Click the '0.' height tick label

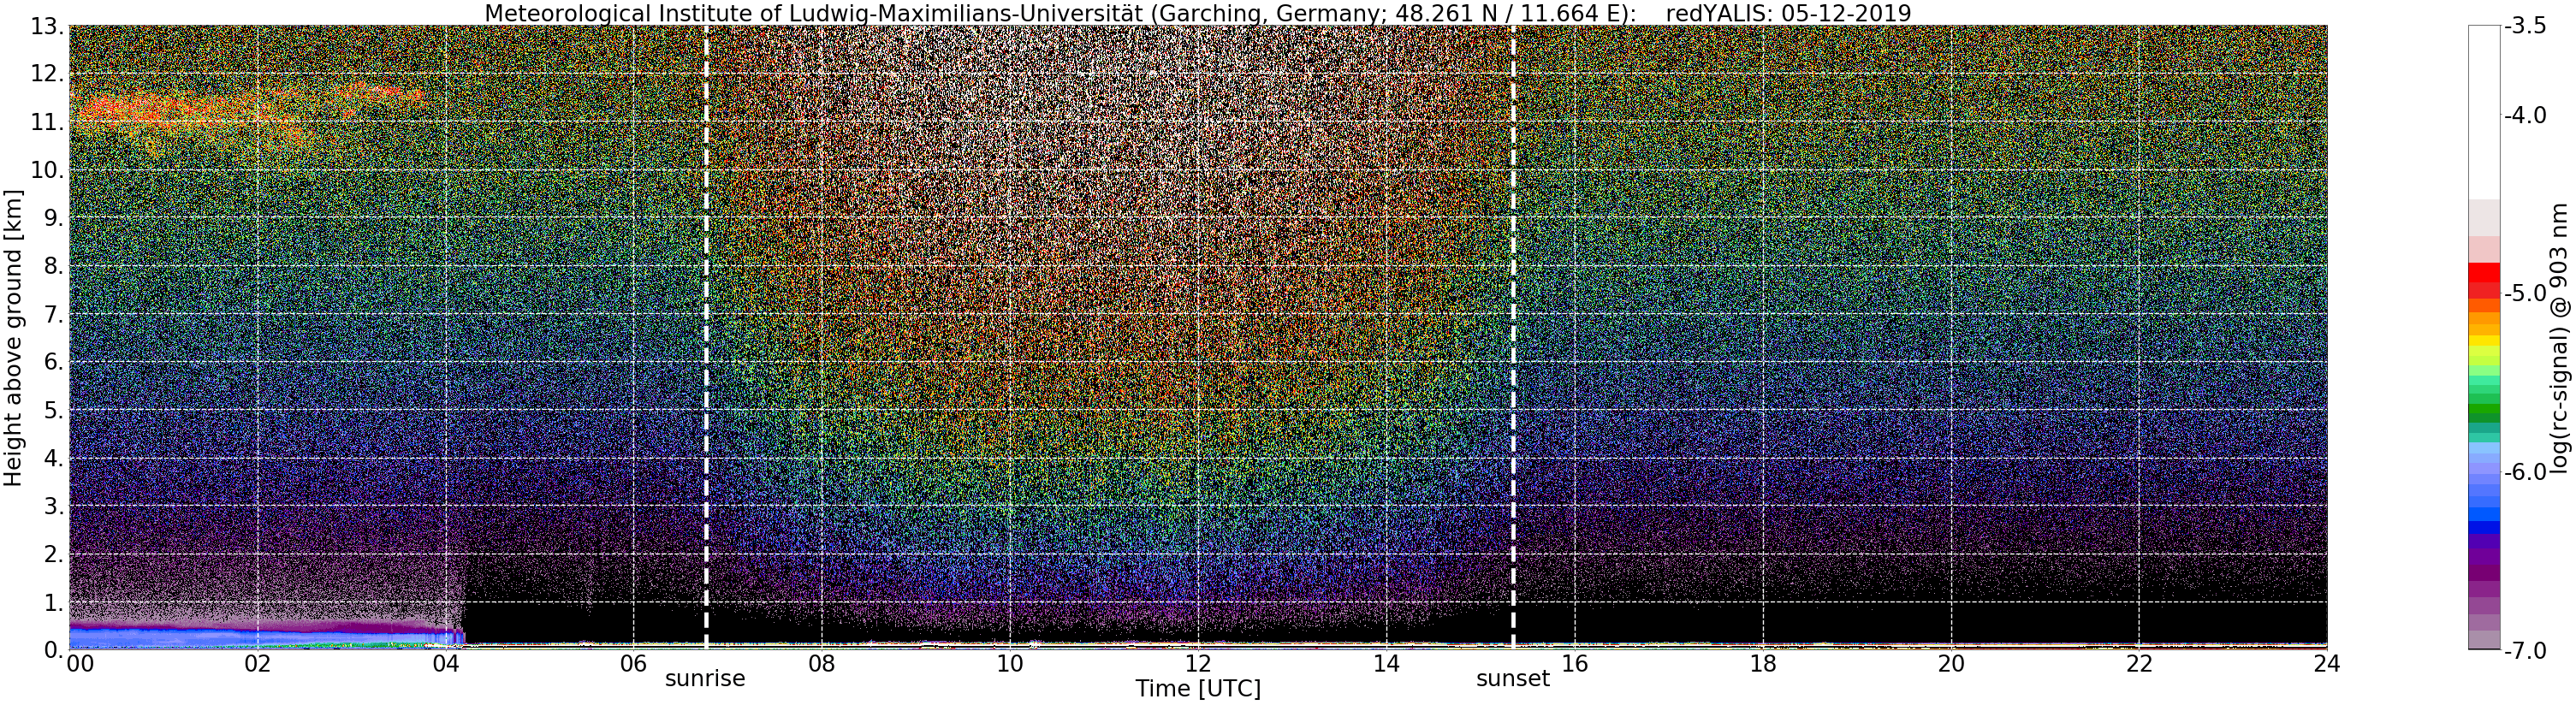53,650
